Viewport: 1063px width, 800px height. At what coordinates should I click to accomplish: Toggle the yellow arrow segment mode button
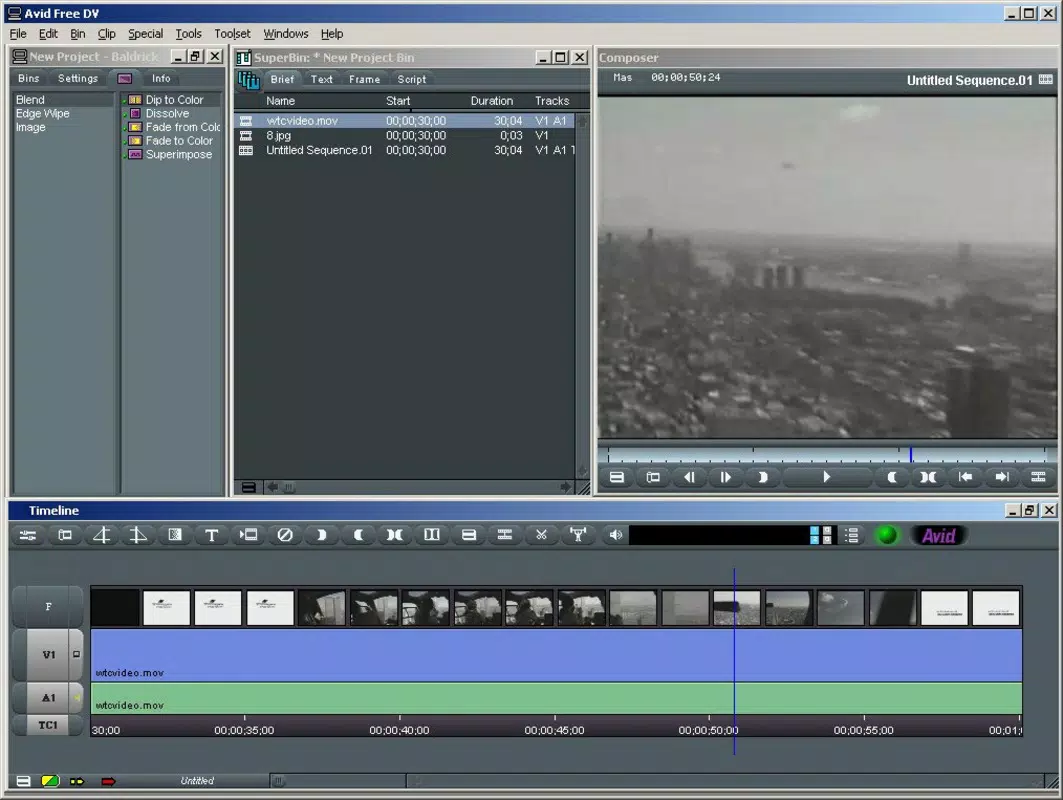77,781
